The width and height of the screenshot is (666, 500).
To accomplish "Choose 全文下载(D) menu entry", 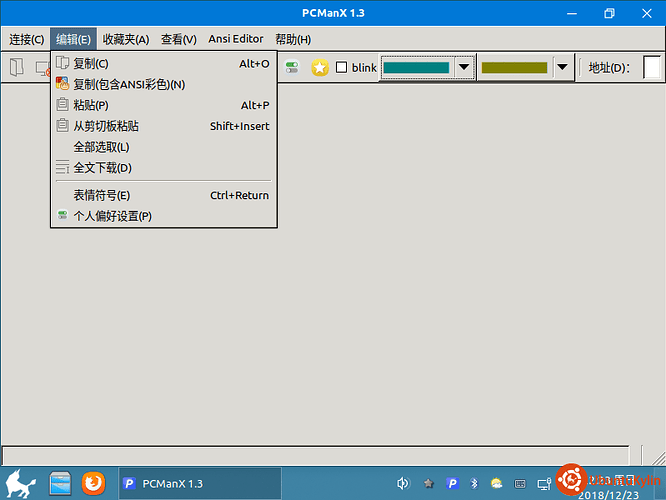I will [164, 168].
